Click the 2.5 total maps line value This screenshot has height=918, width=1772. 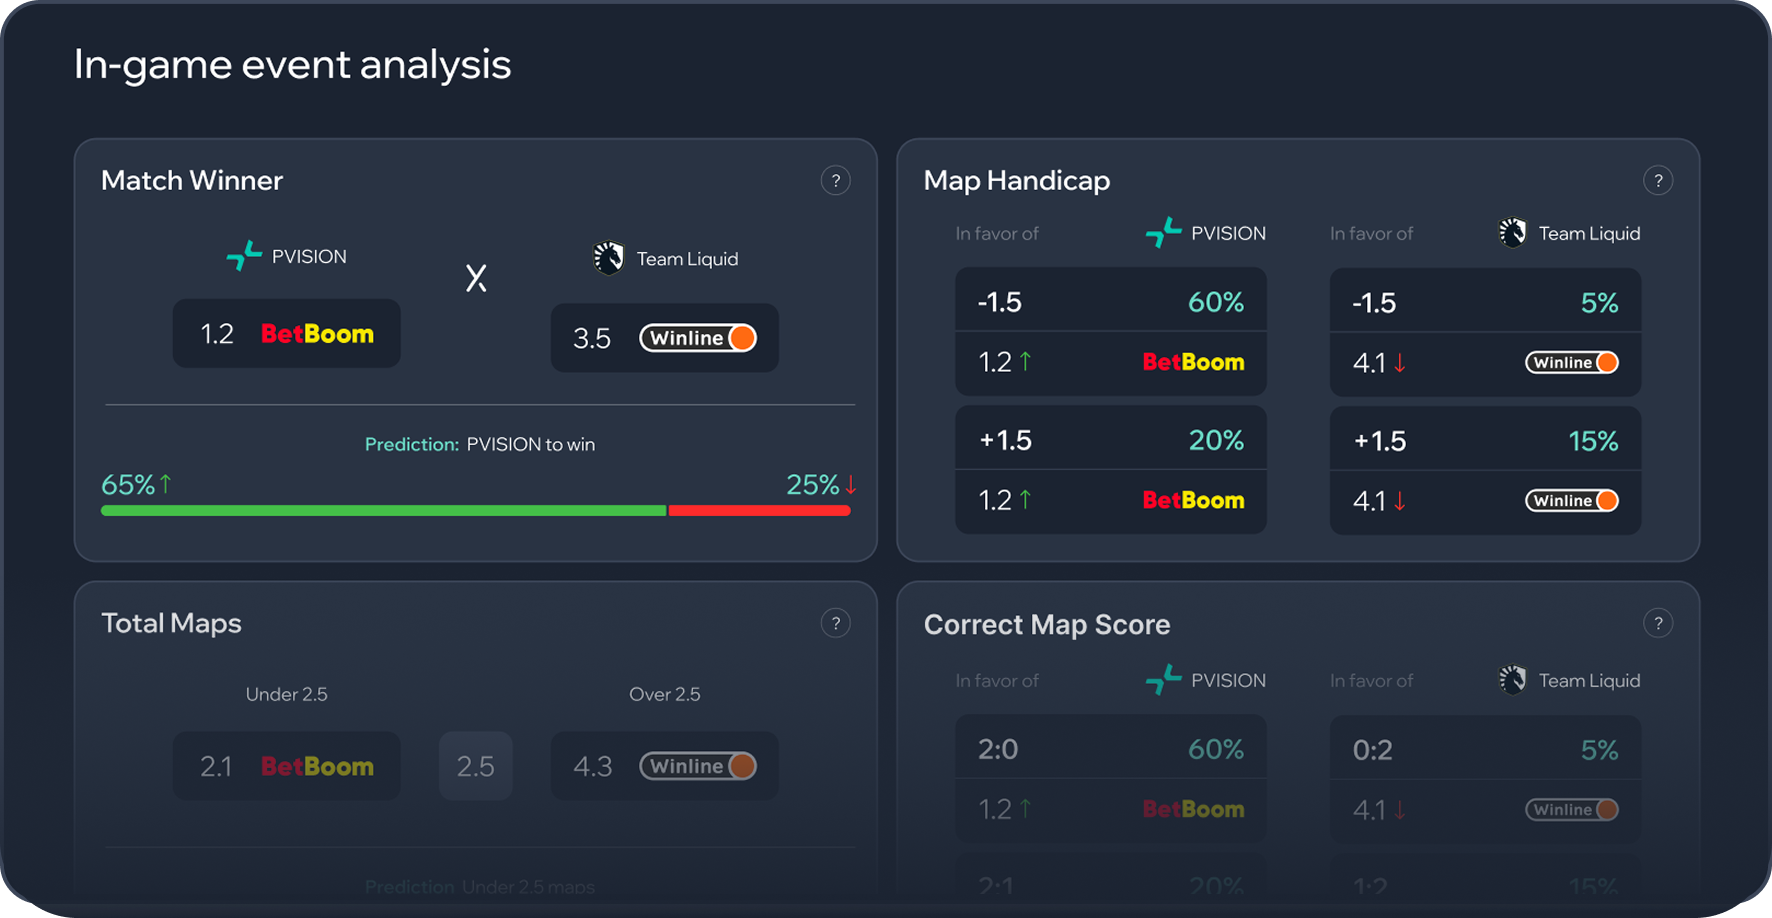coord(475,766)
